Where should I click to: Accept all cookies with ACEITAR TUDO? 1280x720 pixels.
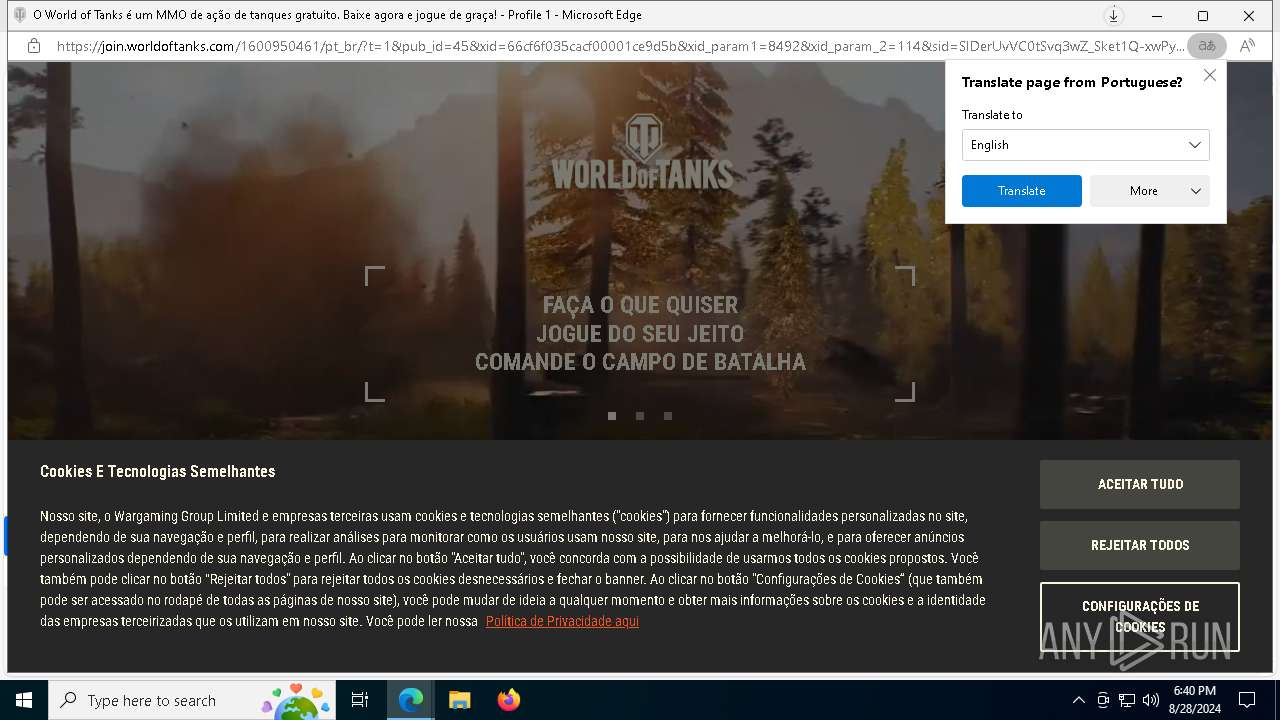point(1139,484)
